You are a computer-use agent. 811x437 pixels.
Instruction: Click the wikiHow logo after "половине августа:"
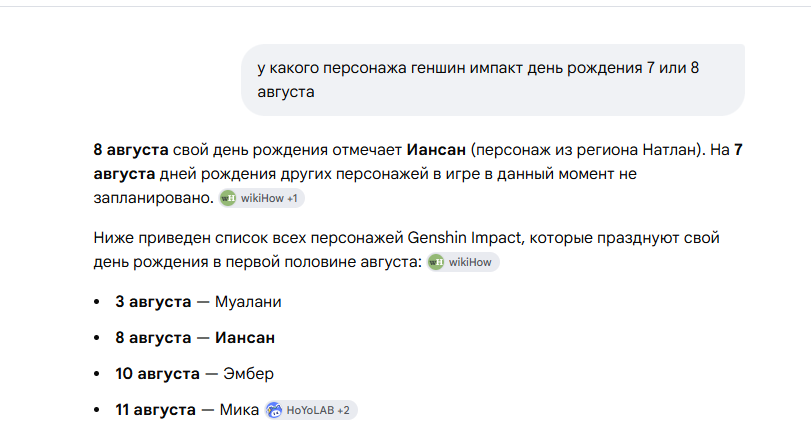point(436,262)
